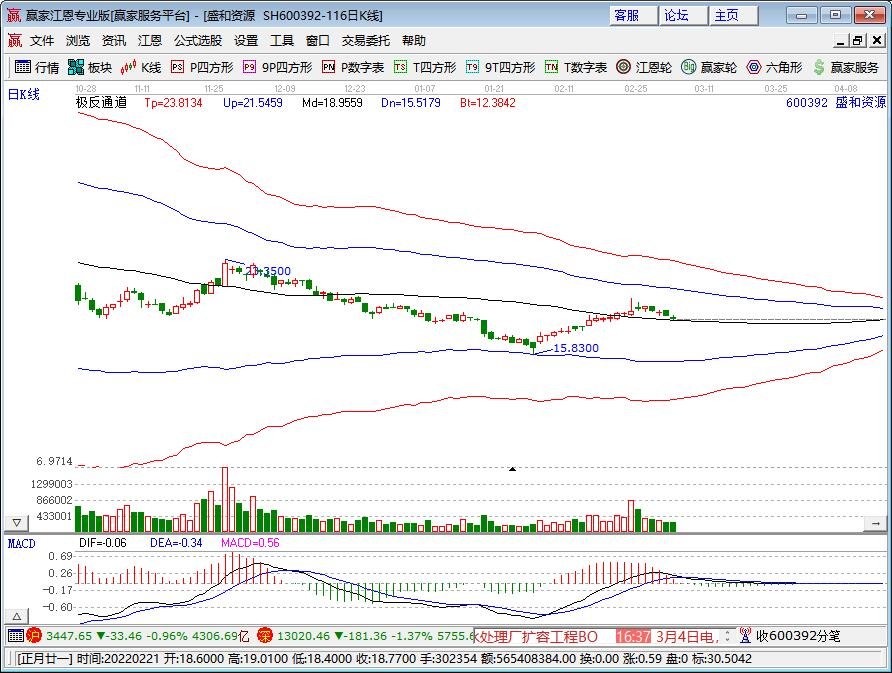Click the 3447.65 Shanghai index value
The height and width of the screenshot is (673, 892).
(69, 635)
